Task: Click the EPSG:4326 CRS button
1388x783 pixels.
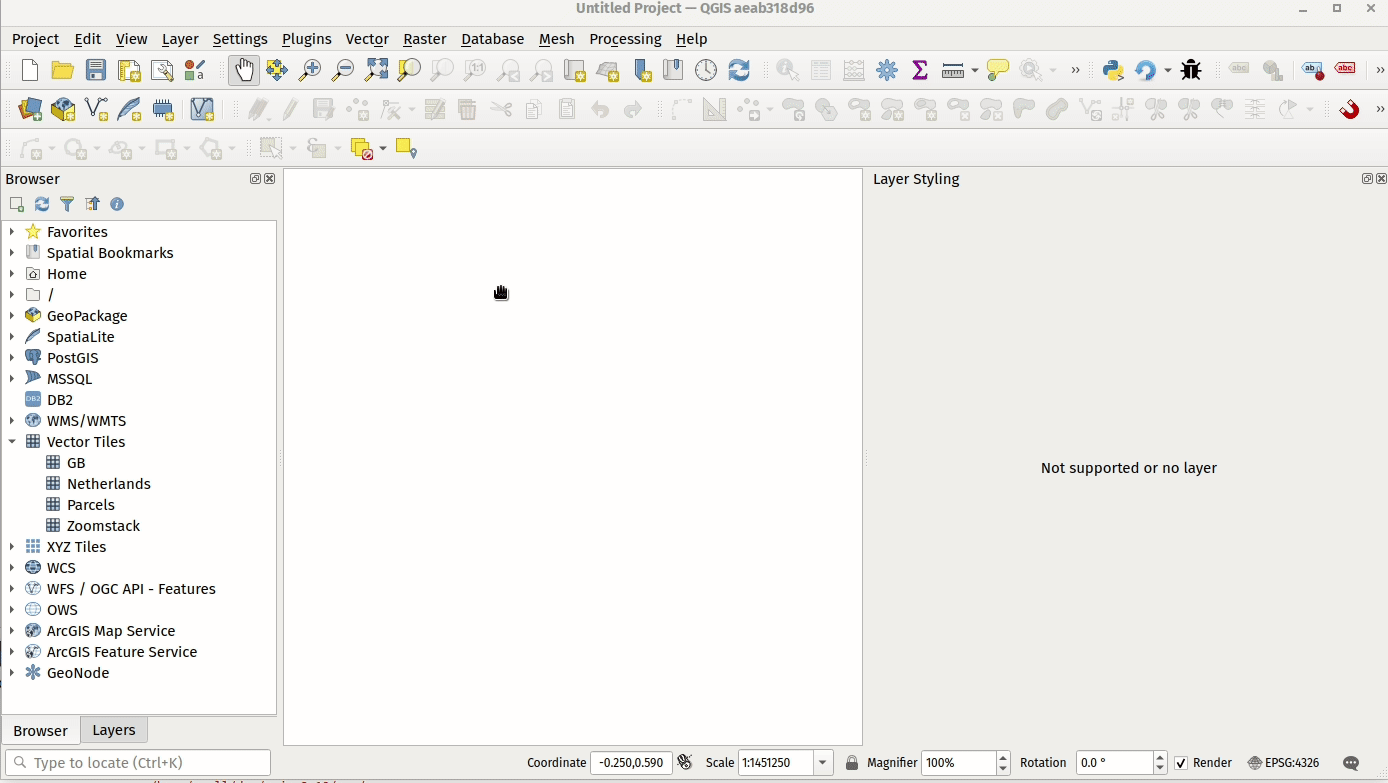Action: [x=1283, y=763]
